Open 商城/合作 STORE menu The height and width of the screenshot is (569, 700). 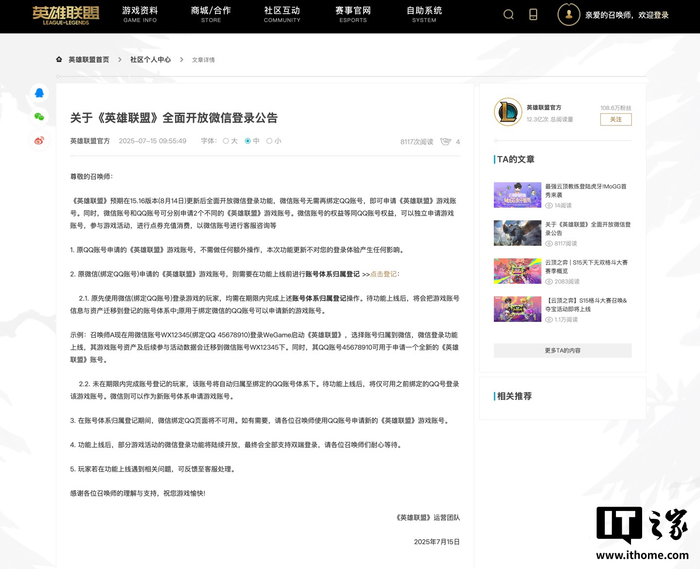coord(211,14)
